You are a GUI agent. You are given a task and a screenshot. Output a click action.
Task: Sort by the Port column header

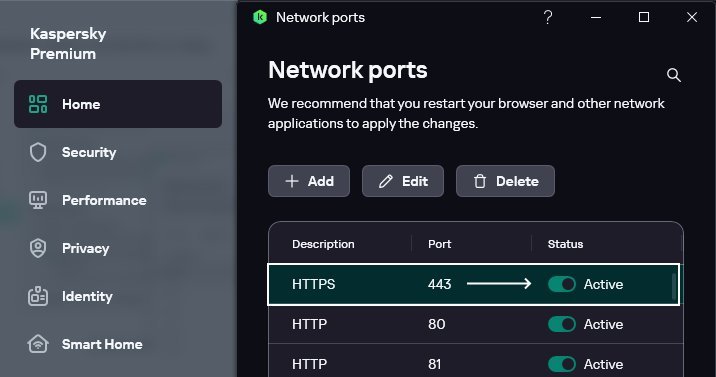point(439,244)
